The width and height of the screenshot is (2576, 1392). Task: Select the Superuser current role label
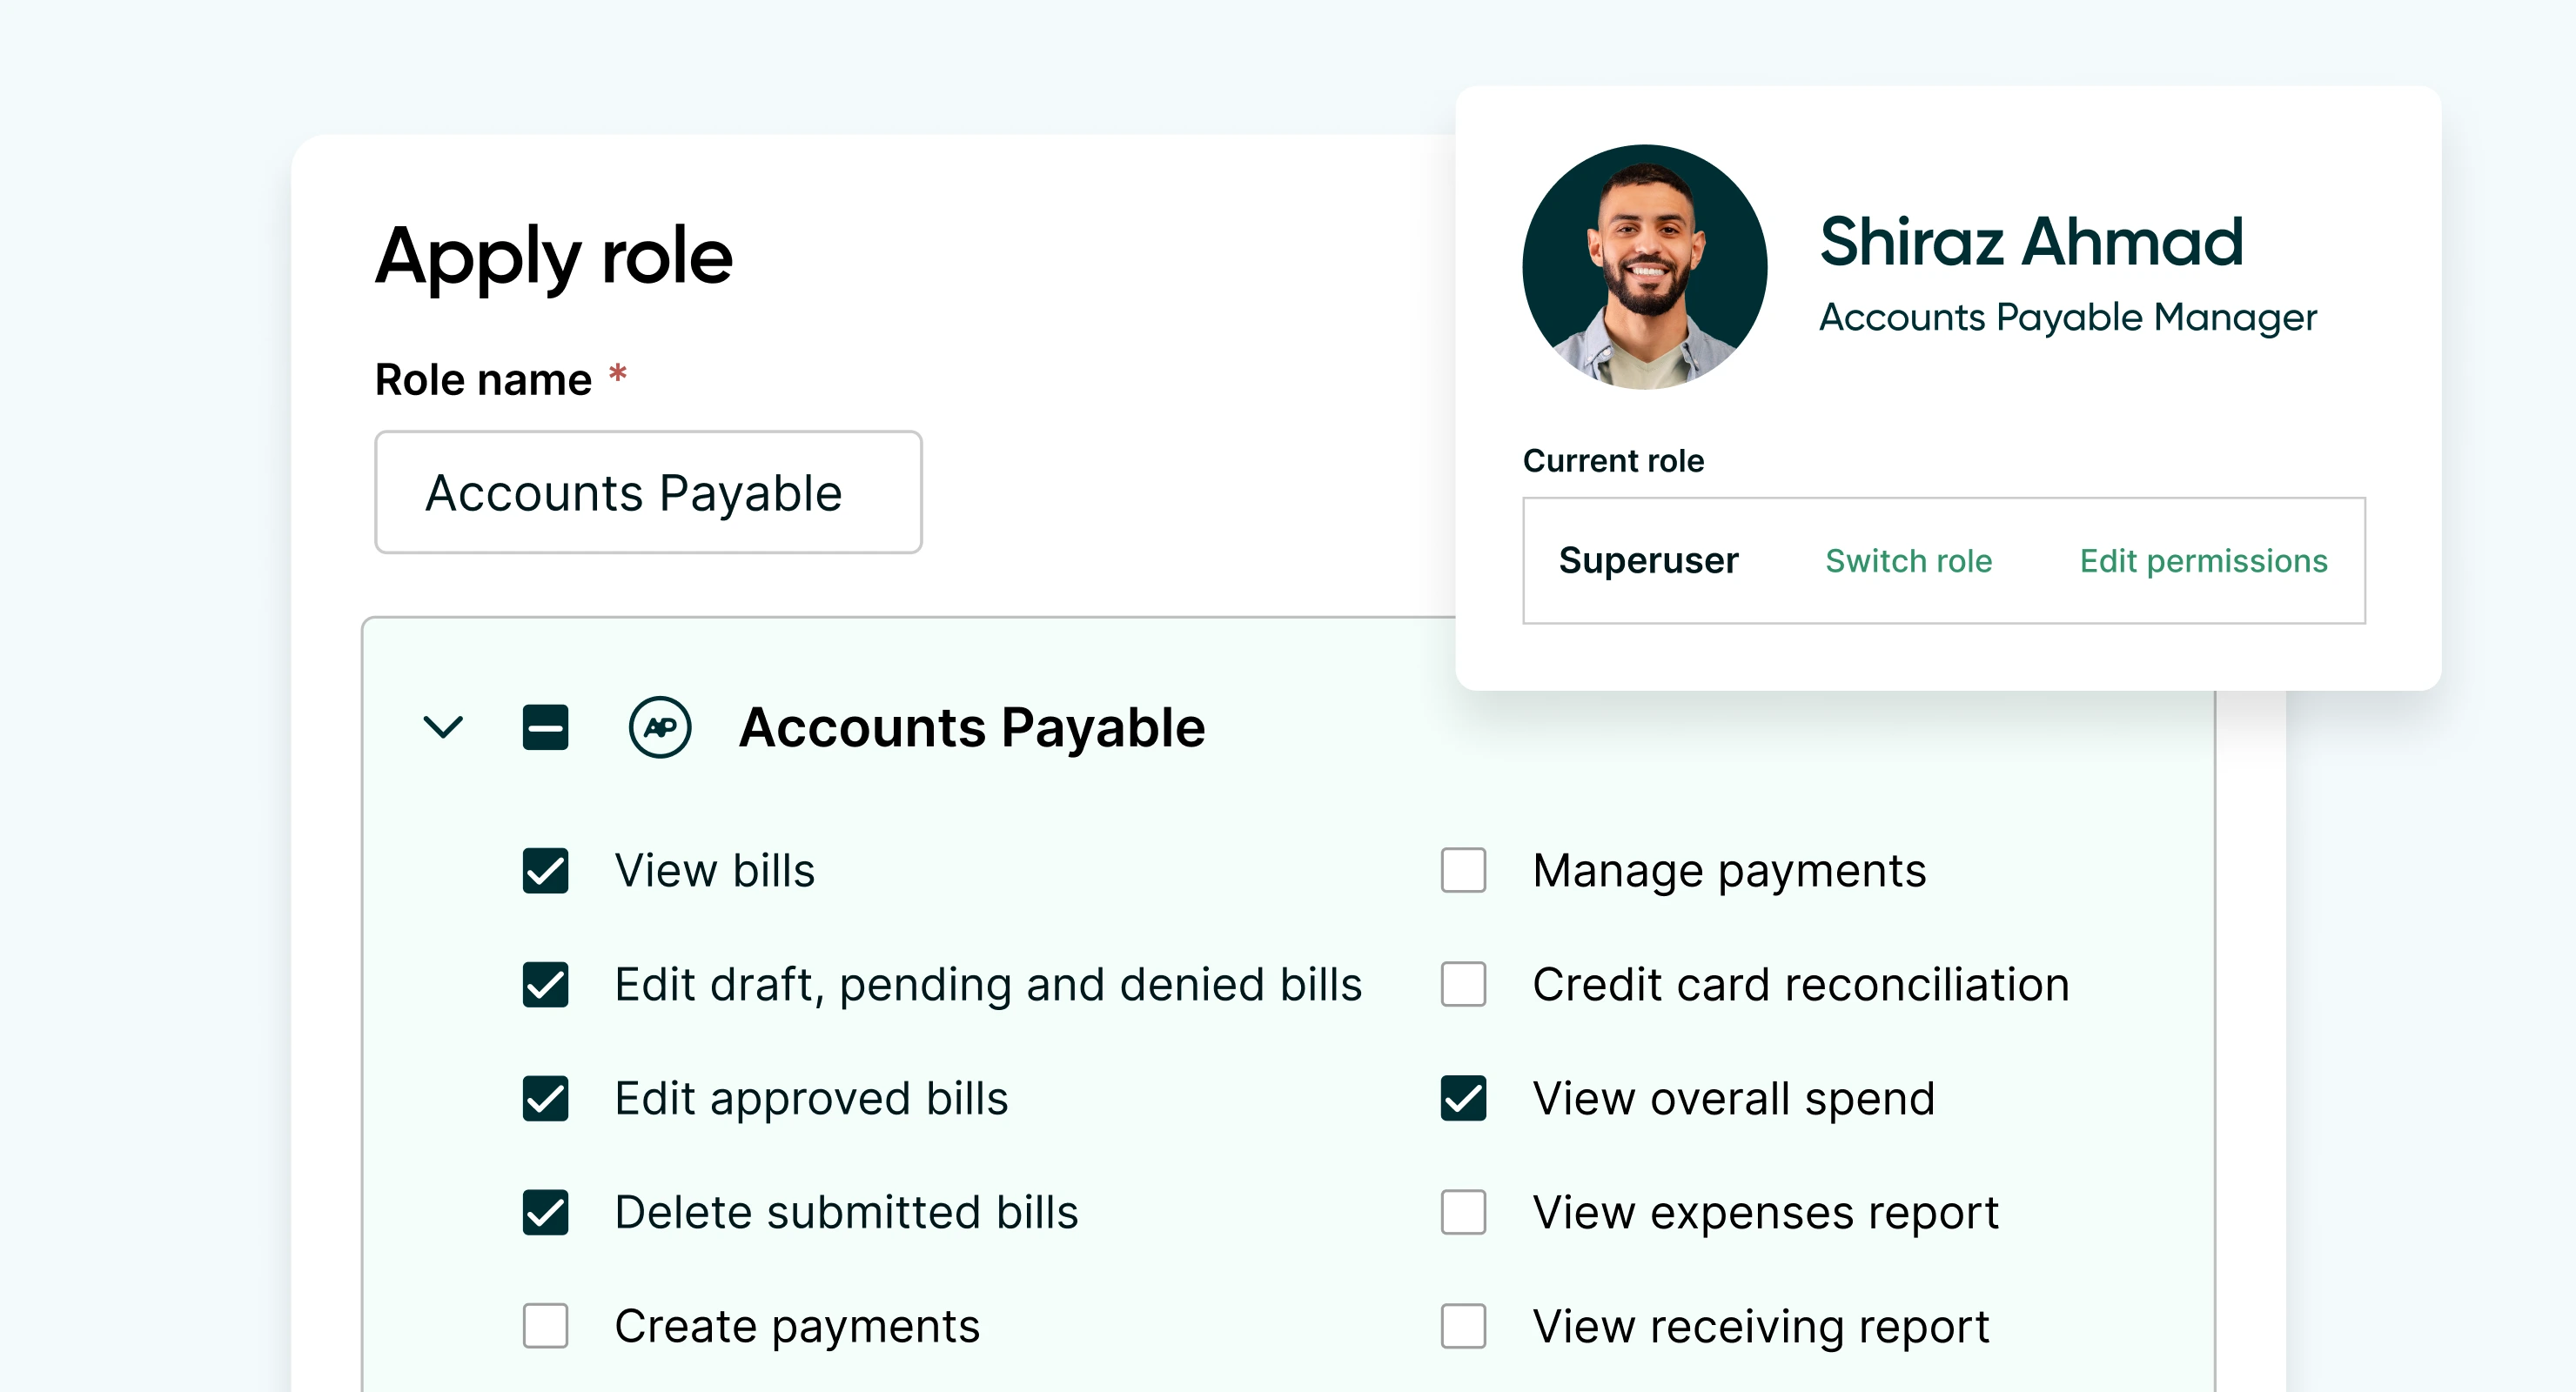[x=1648, y=561]
